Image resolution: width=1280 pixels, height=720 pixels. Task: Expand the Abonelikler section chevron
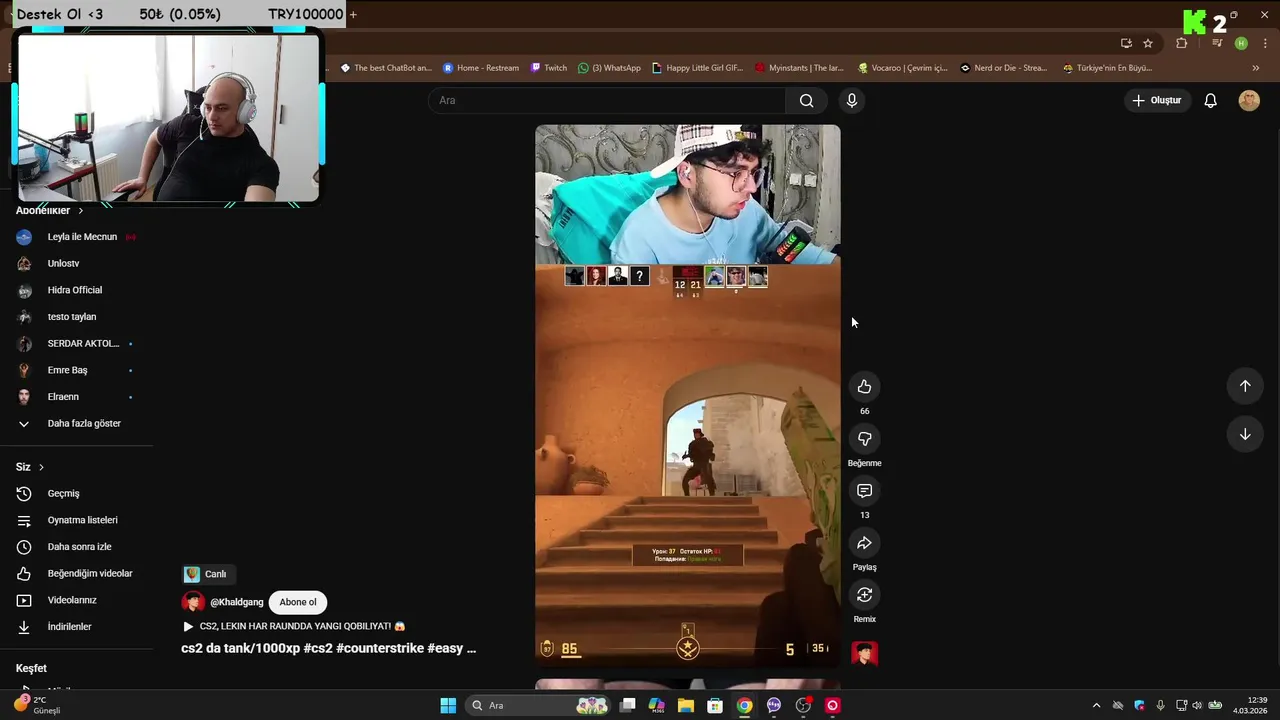[80, 211]
